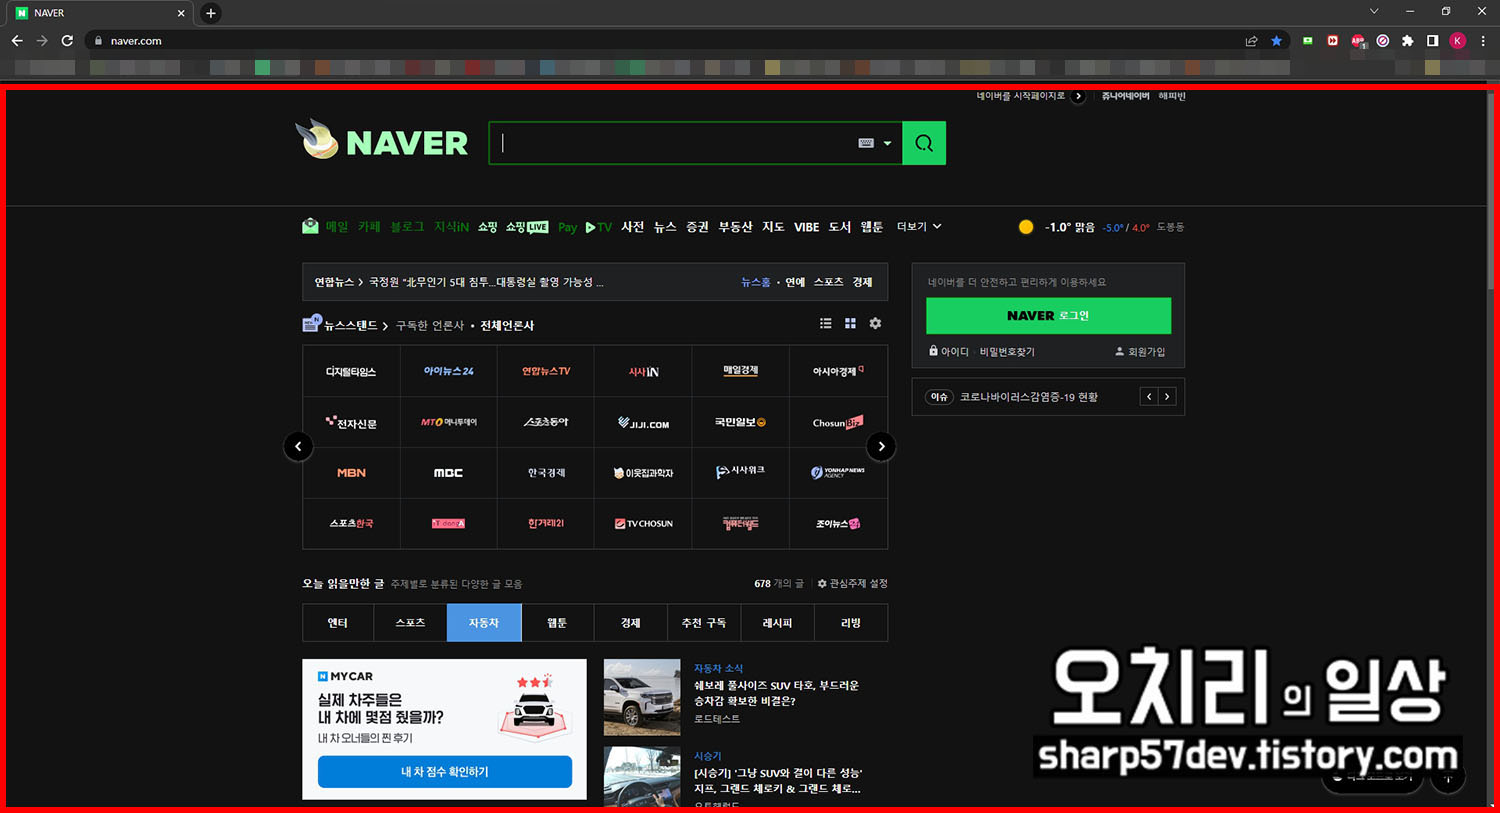Expand the search autocomplete dropdown arrow

(887, 144)
